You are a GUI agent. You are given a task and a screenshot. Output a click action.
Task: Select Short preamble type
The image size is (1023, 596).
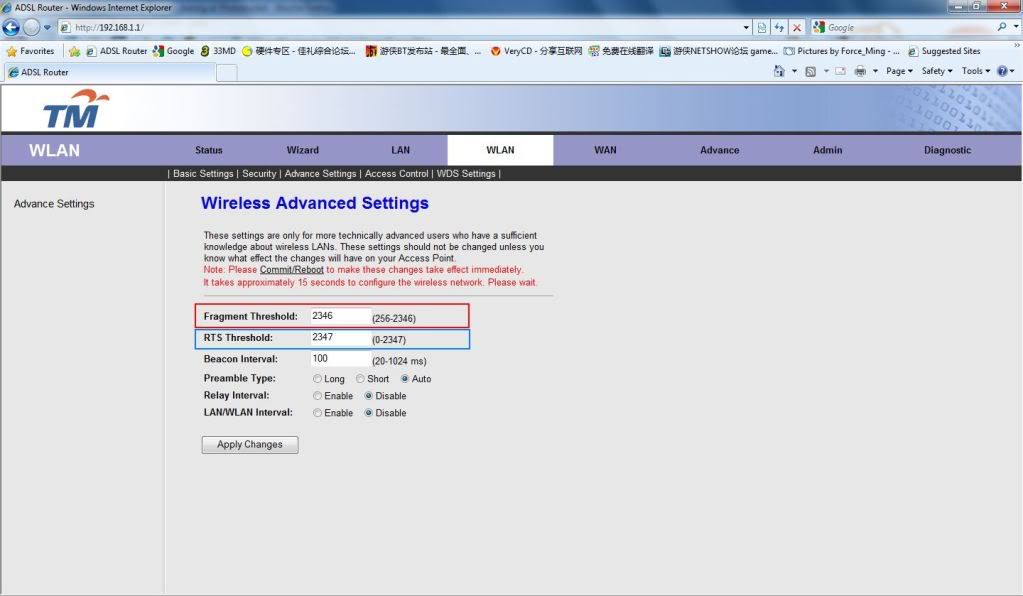click(361, 379)
